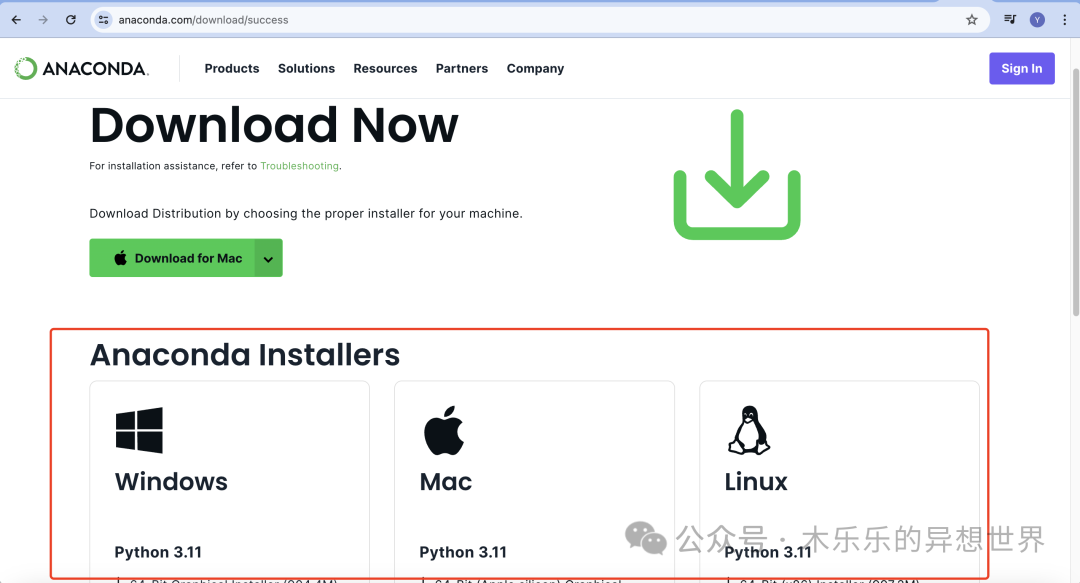Image resolution: width=1080 pixels, height=583 pixels.
Task: Click the Linux penguin icon
Action: click(749, 430)
